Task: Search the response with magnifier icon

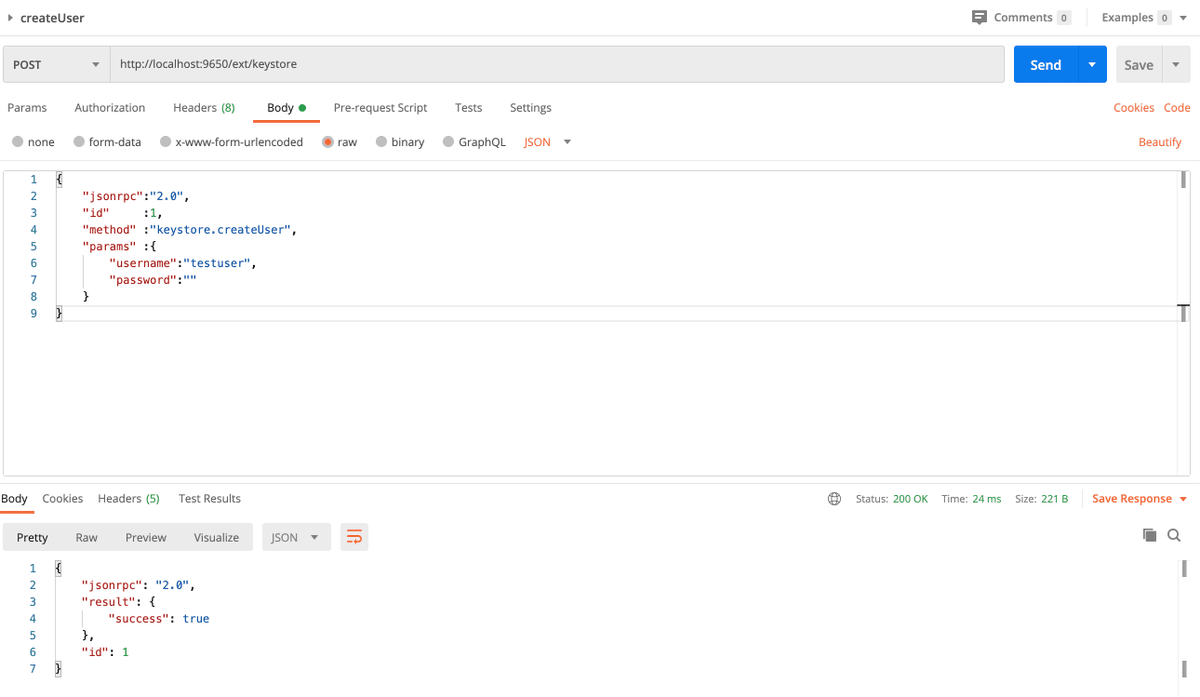Action: [x=1174, y=535]
